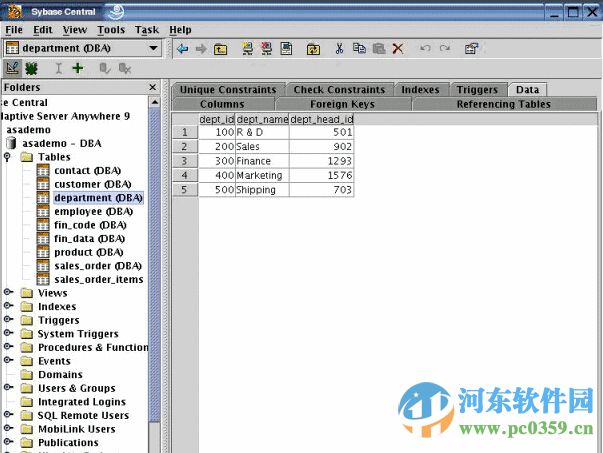603x453 pixels.
Task: Click the red X Delete icon
Action: [x=398, y=48]
